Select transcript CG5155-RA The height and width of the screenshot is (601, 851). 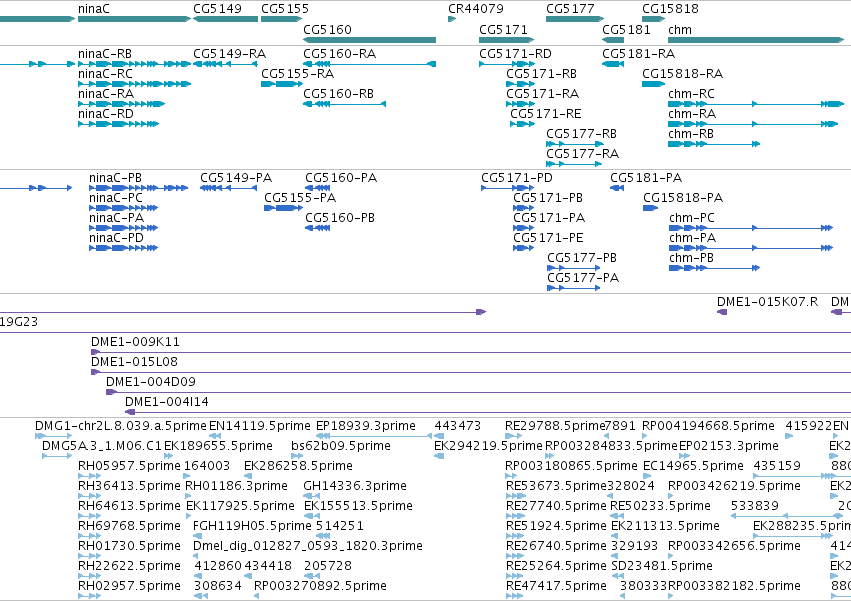click(x=281, y=84)
